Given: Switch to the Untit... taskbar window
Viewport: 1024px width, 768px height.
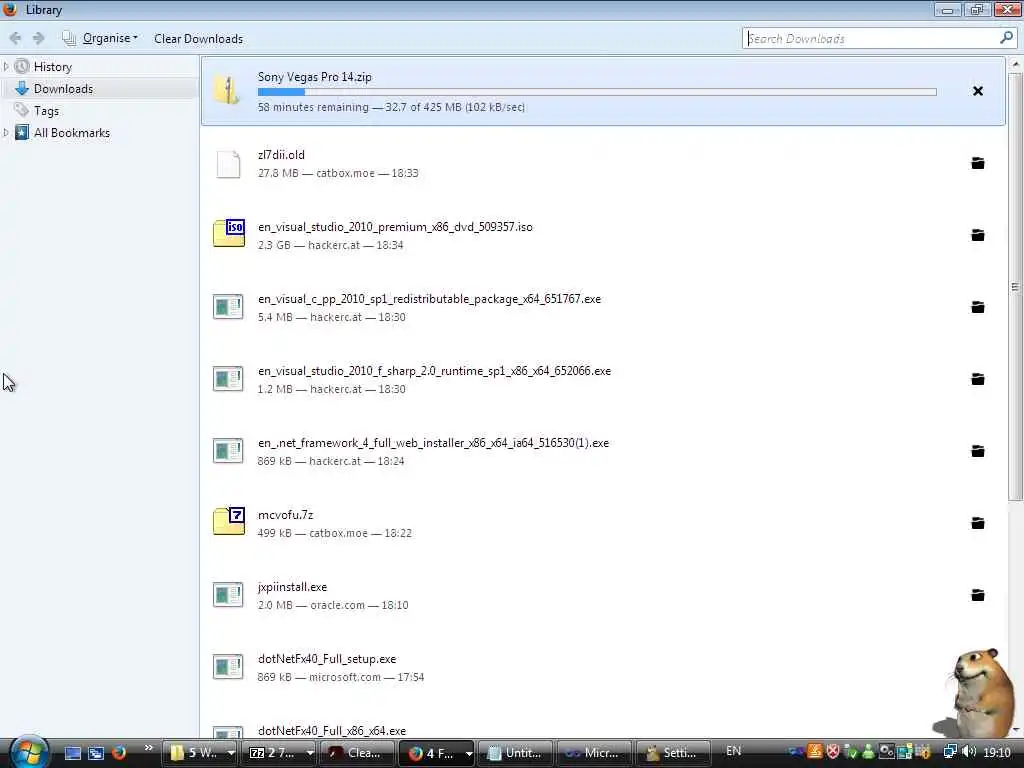Looking at the screenshot, I should click(515, 753).
